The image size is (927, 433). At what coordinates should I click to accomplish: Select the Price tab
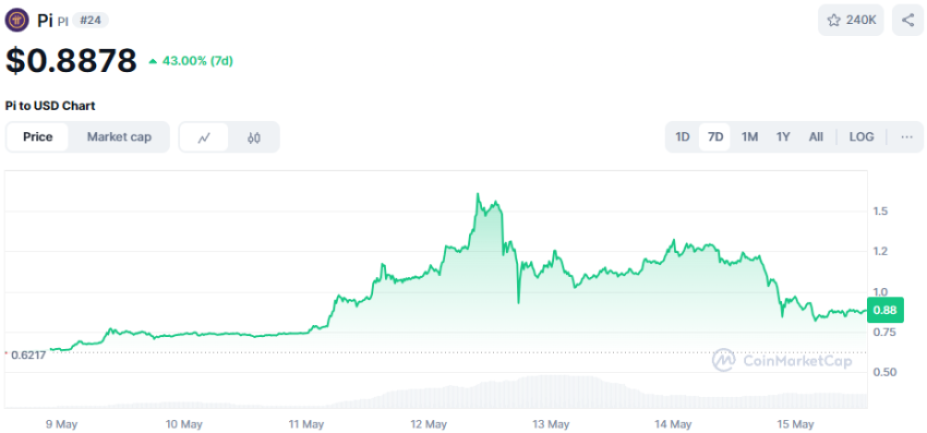[38, 137]
